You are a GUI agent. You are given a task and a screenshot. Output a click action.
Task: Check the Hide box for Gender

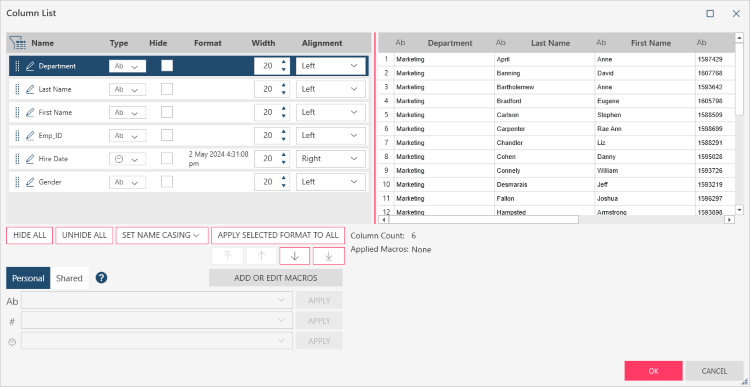coord(167,182)
